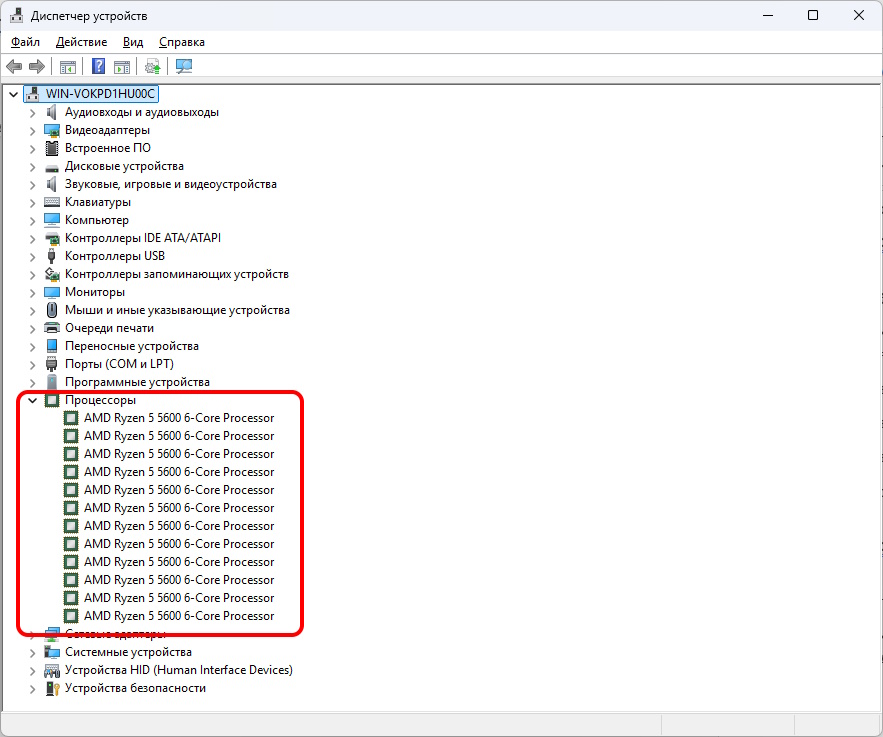Select Переносные устройства label
Viewport: 883px width, 737px height.
click(132, 346)
